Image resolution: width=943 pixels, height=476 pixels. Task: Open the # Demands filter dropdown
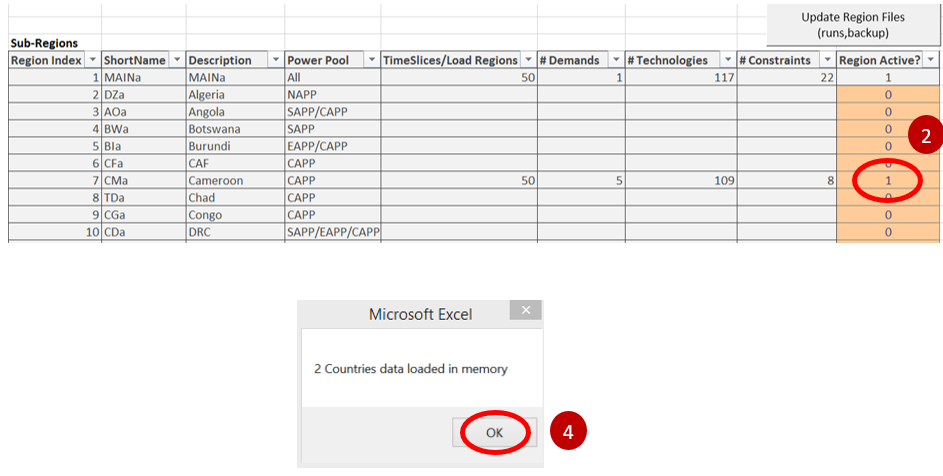pos(616,60)
